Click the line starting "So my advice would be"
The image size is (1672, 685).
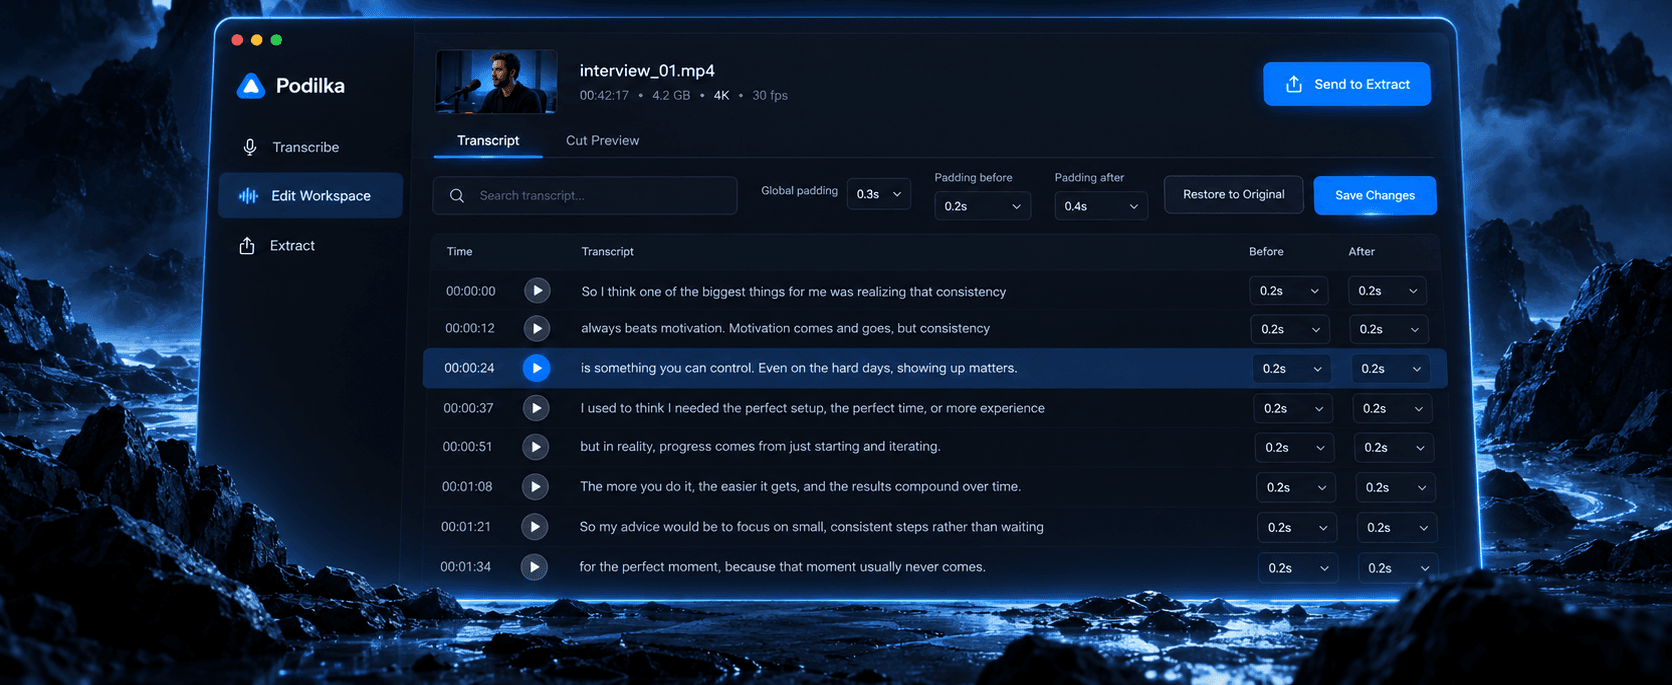pos(811,527)
